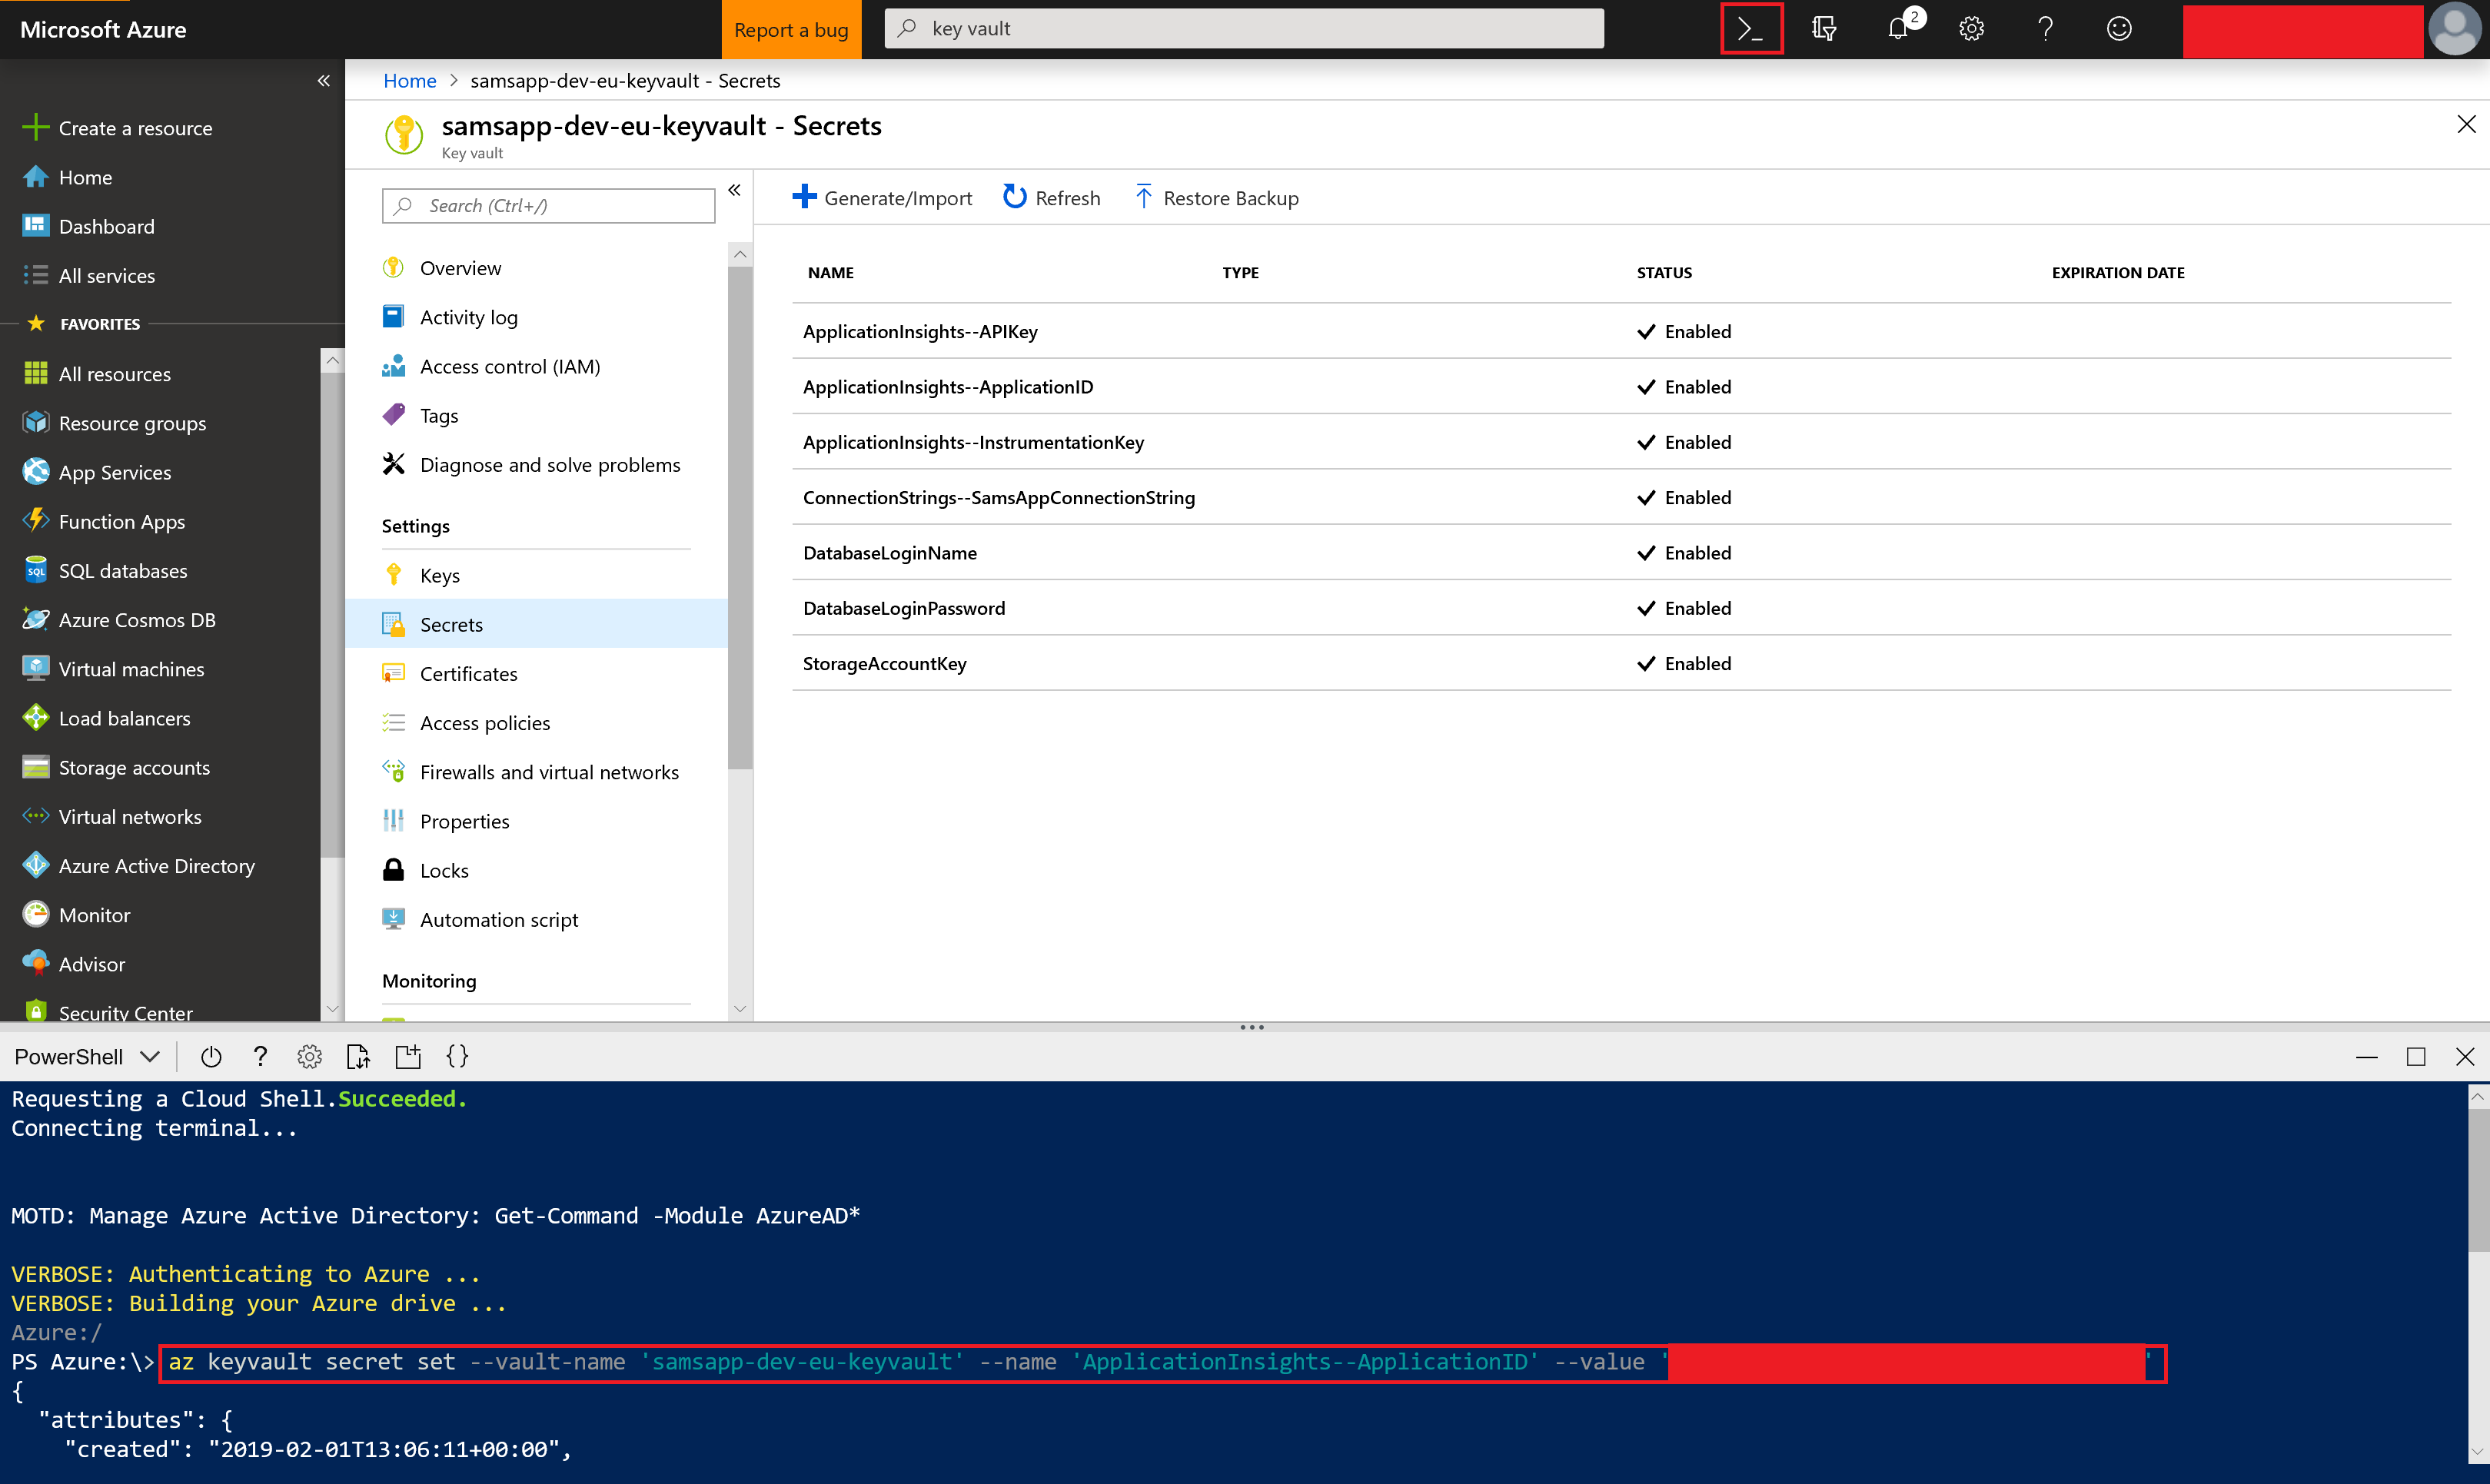Image resolution: width=2490 pixels, height=1484 pixels.
Task: Open Cloud Shell settings gear icon
Action: [309, 1056]
